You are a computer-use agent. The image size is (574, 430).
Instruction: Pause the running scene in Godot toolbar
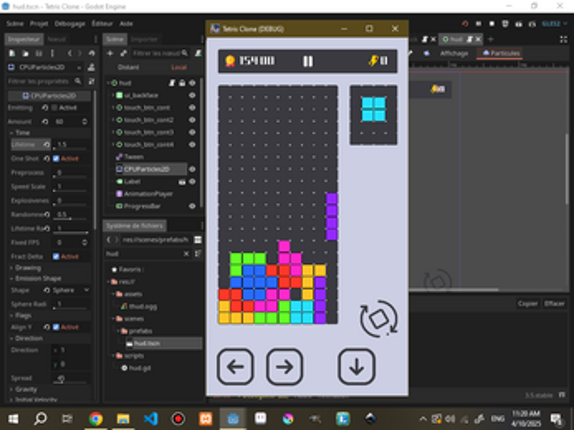click(x=478, y=24)
